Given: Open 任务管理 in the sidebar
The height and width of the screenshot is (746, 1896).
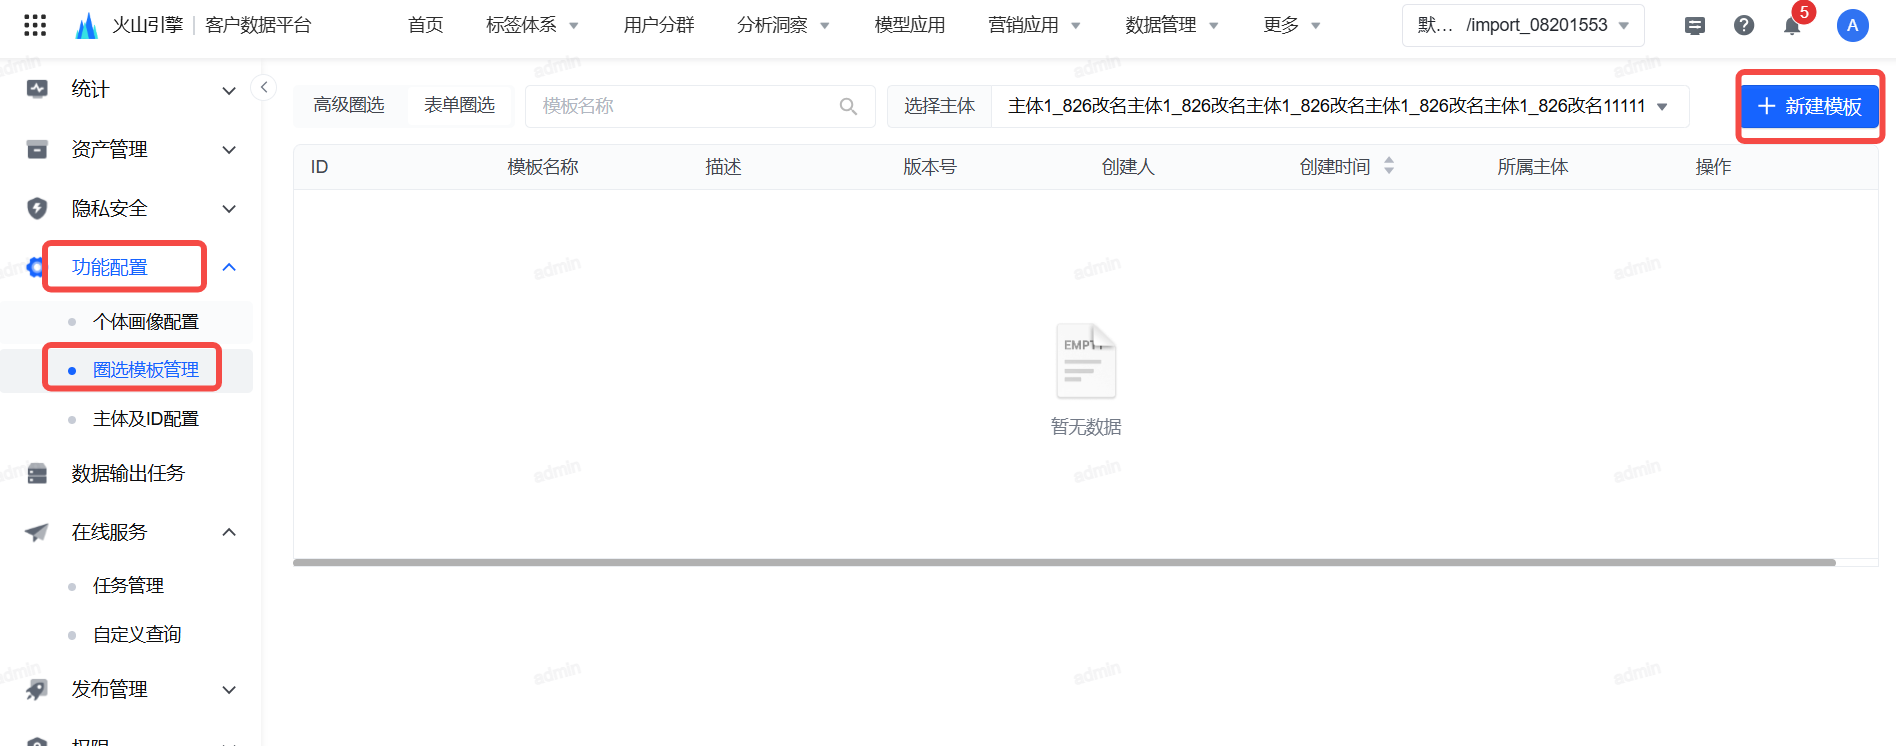Looking at the screenshot, I should (128, 585).
